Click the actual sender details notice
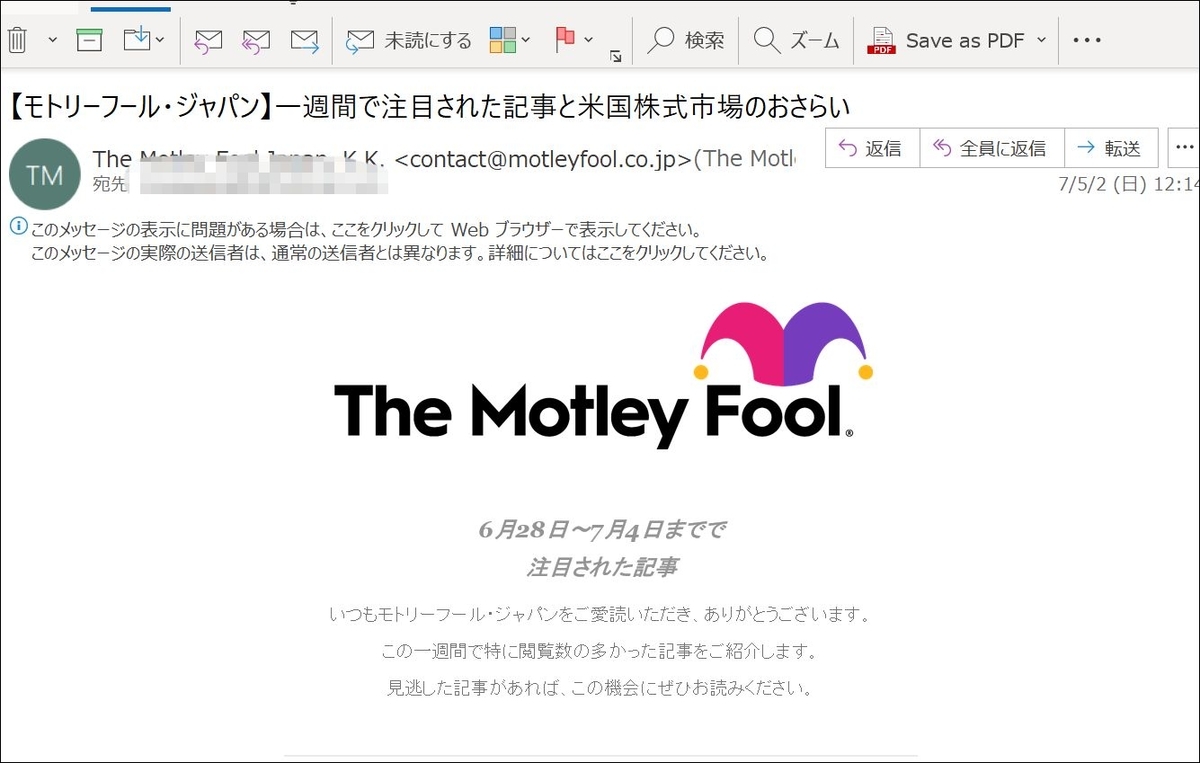Viewport: 1200px width, 763px height. (x=399, y=253)
